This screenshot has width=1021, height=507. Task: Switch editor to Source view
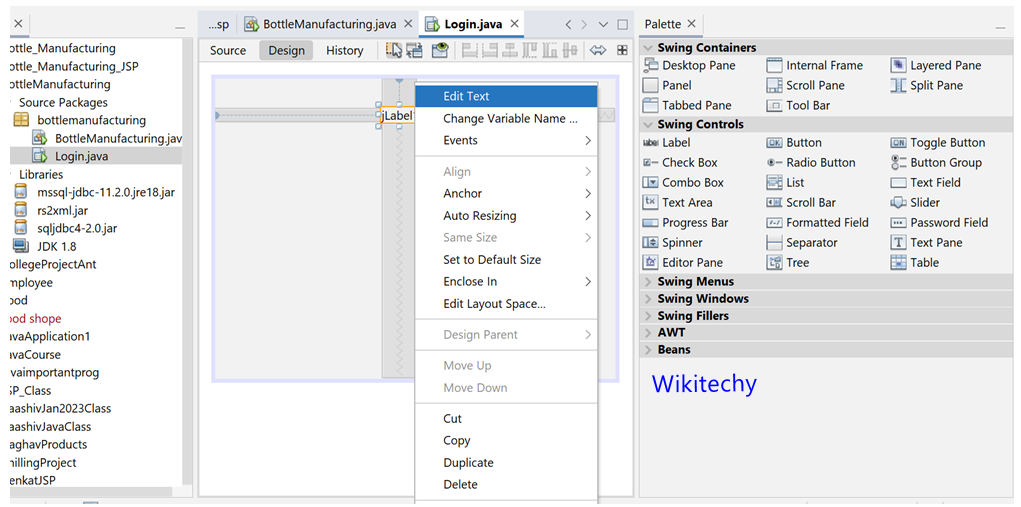(228, 50)
